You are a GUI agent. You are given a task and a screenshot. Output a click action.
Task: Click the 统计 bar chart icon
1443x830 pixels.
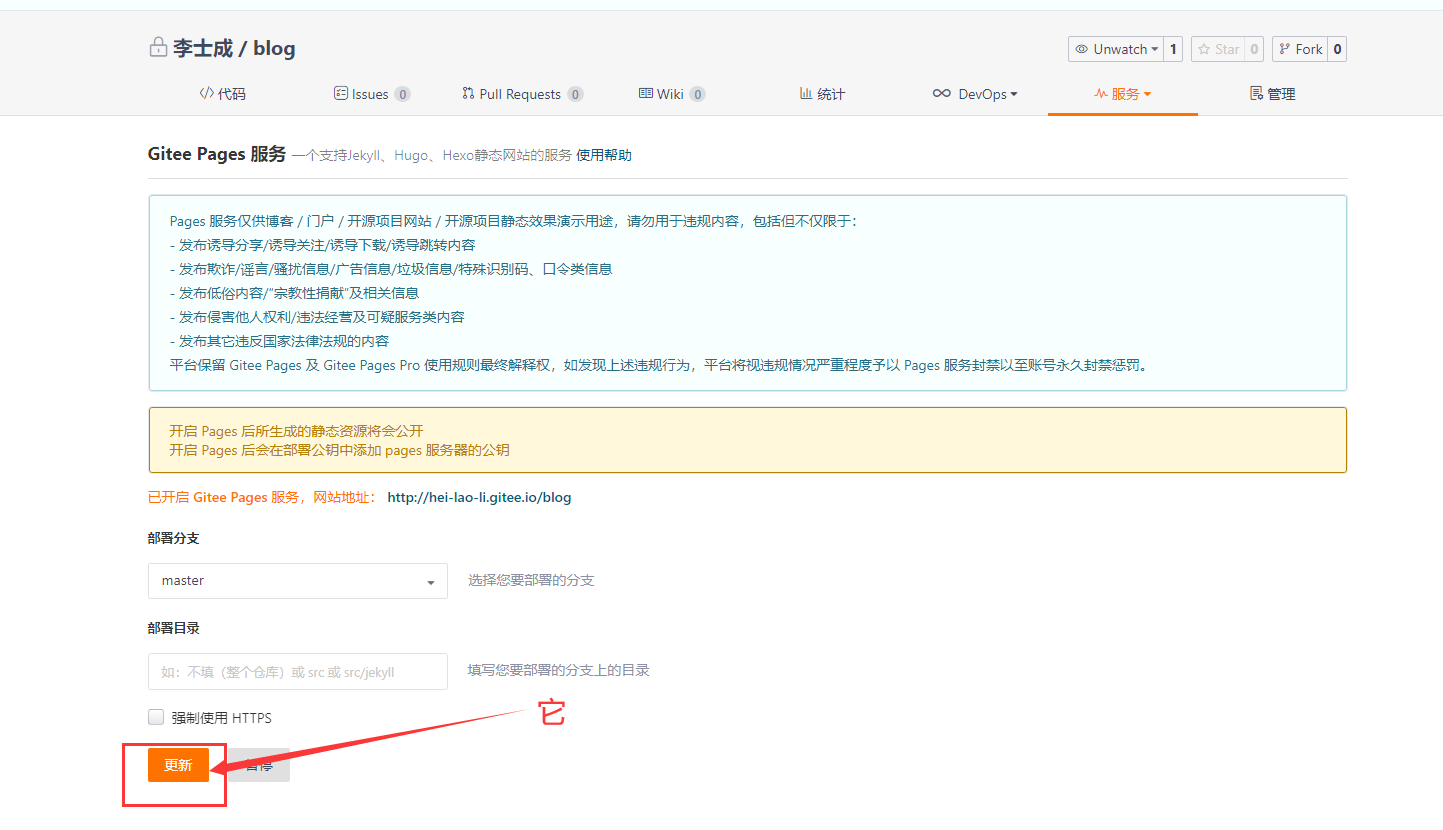(x=805, y=93)
